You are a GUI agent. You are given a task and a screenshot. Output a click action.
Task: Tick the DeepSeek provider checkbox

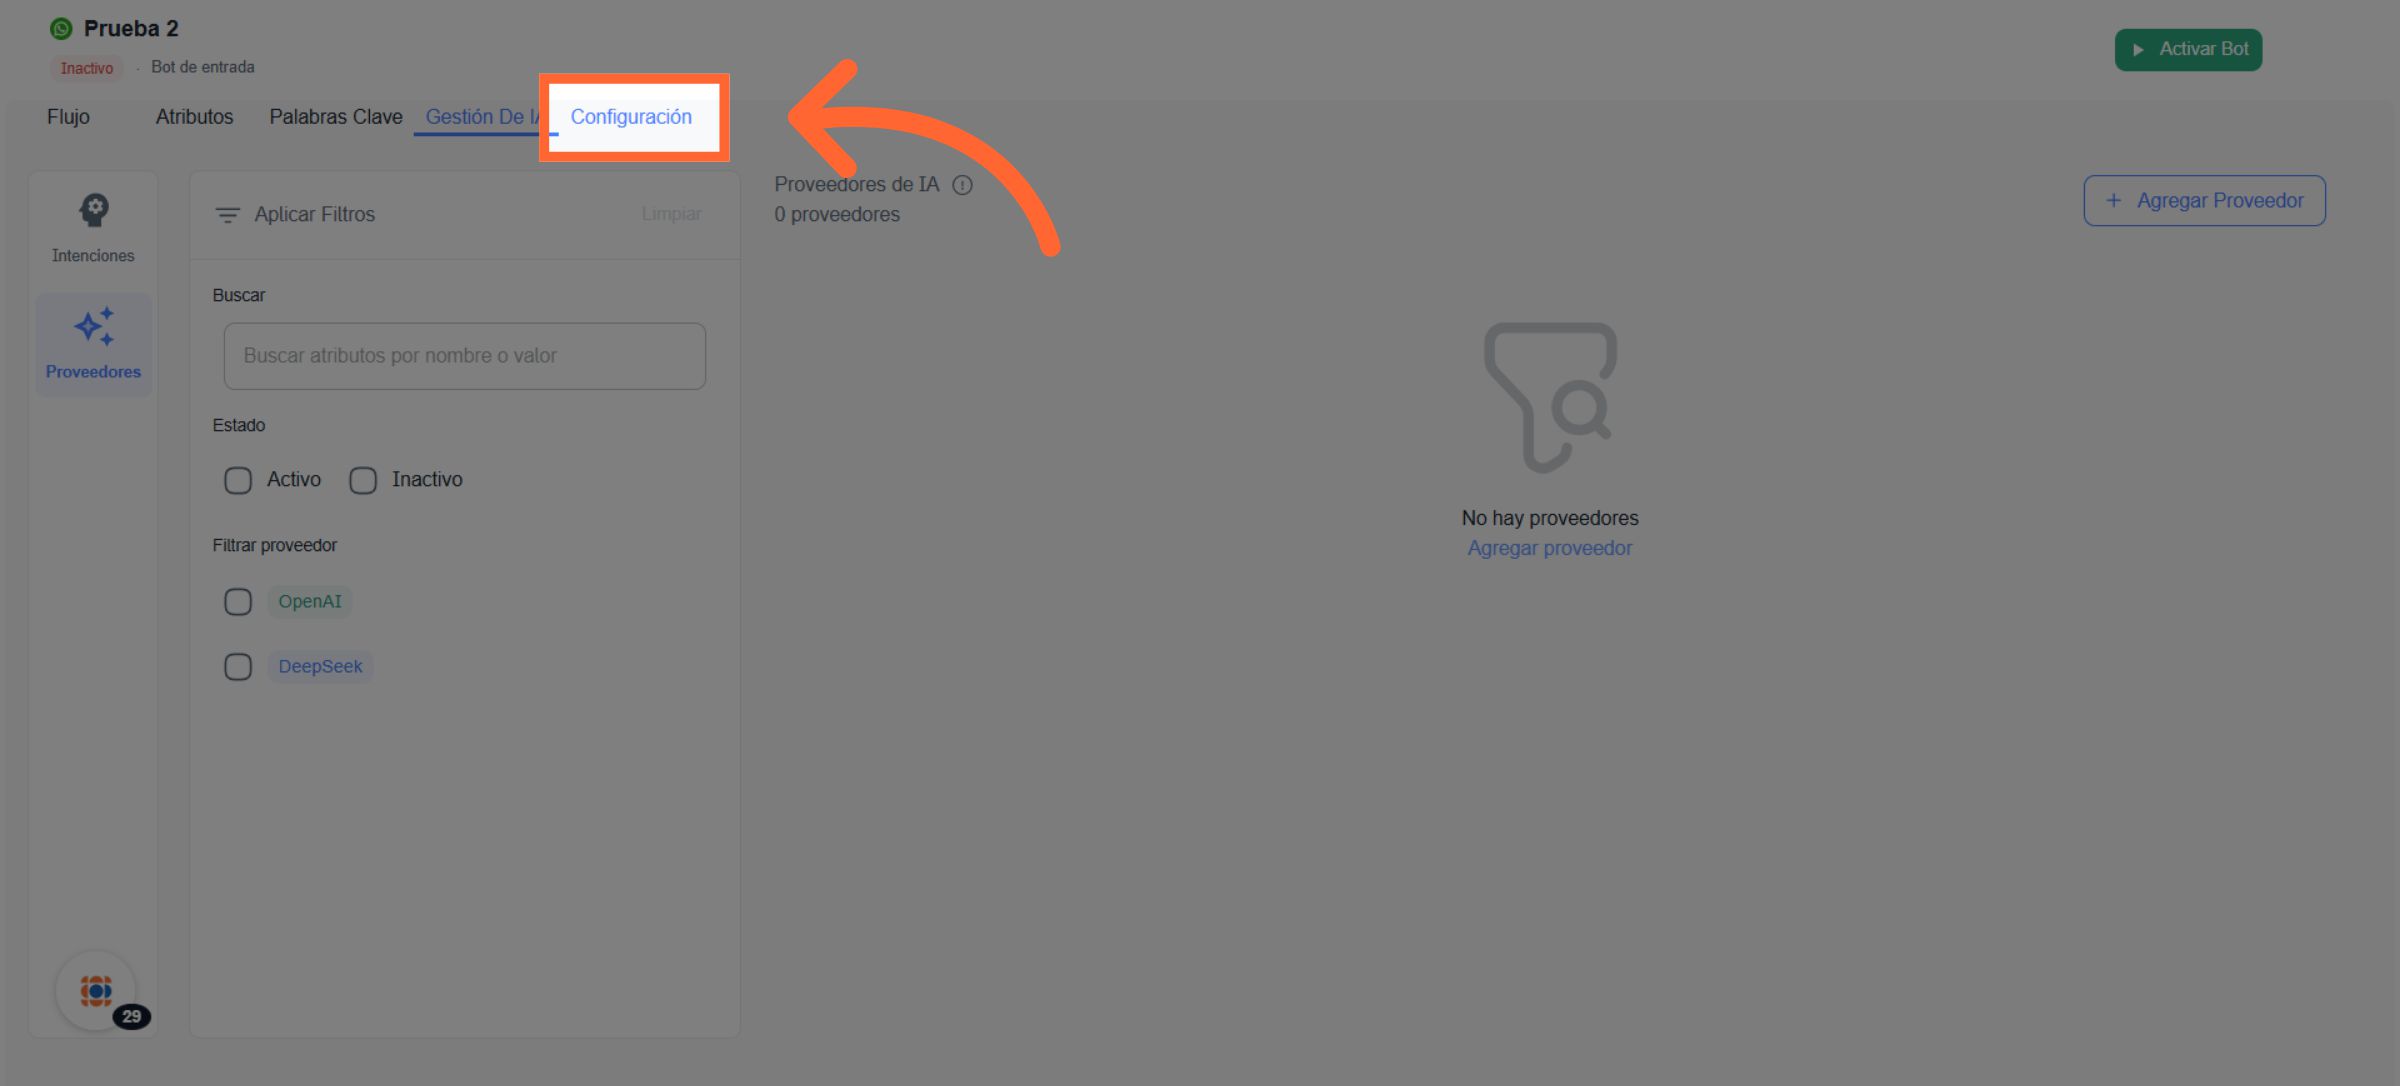pos(238,667)
